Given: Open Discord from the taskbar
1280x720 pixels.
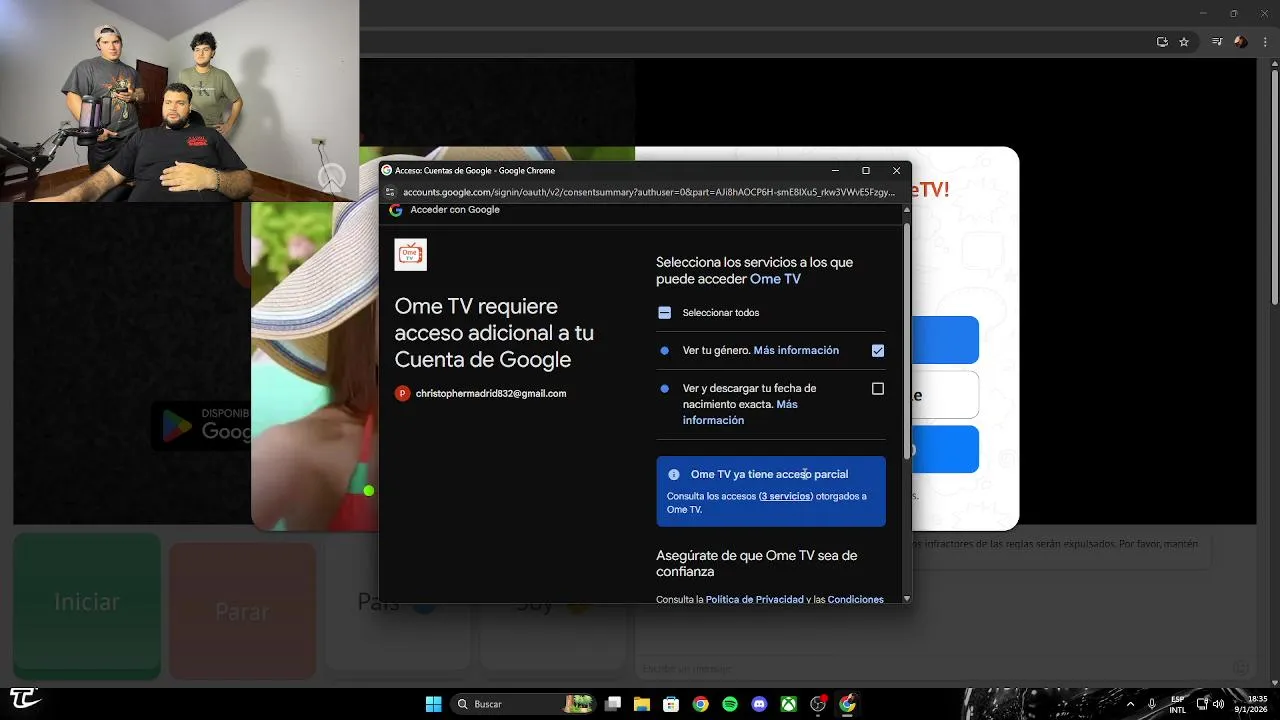Looking at the screenshot, I should pos(759,704).
